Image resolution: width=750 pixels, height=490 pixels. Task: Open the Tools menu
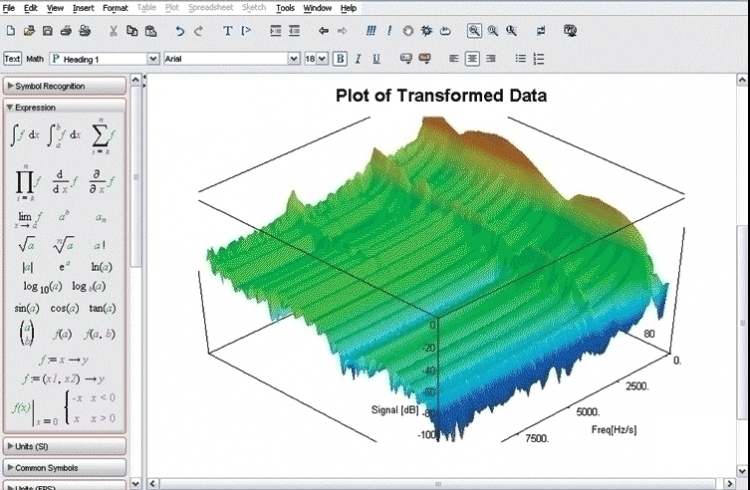tap(285, 8)
